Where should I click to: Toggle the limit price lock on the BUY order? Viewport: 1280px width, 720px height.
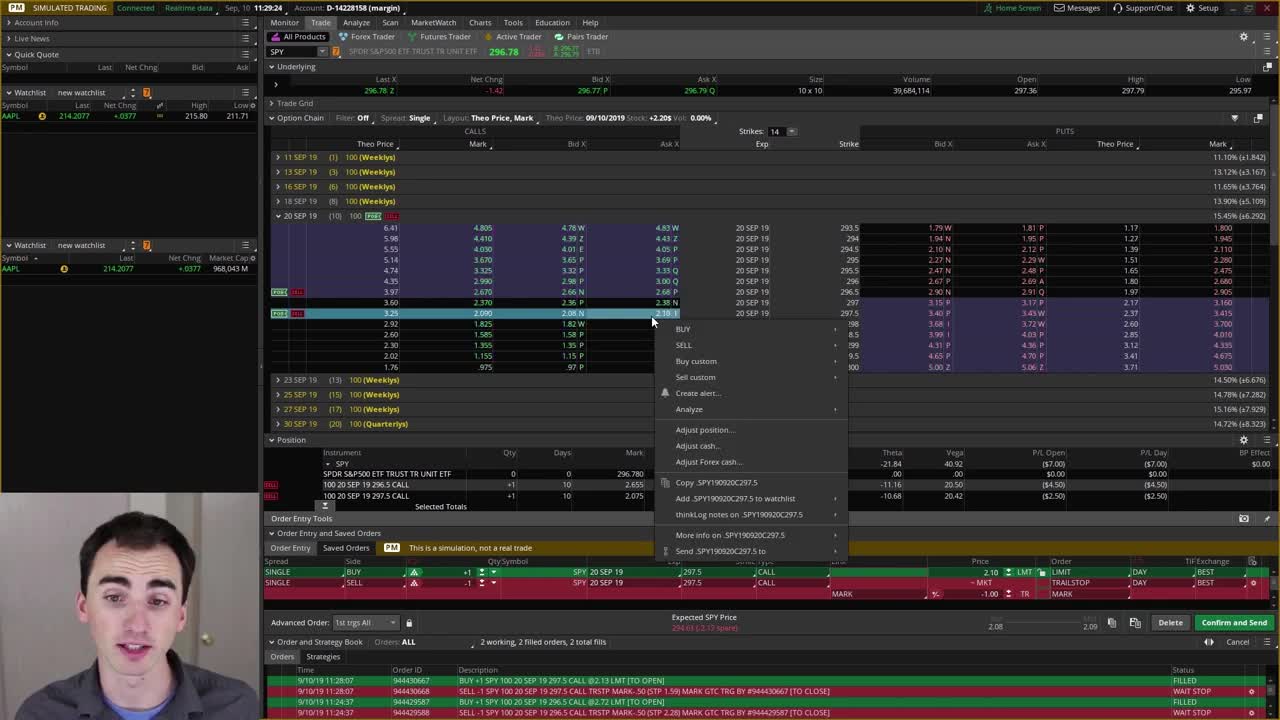pos(1041,572)
